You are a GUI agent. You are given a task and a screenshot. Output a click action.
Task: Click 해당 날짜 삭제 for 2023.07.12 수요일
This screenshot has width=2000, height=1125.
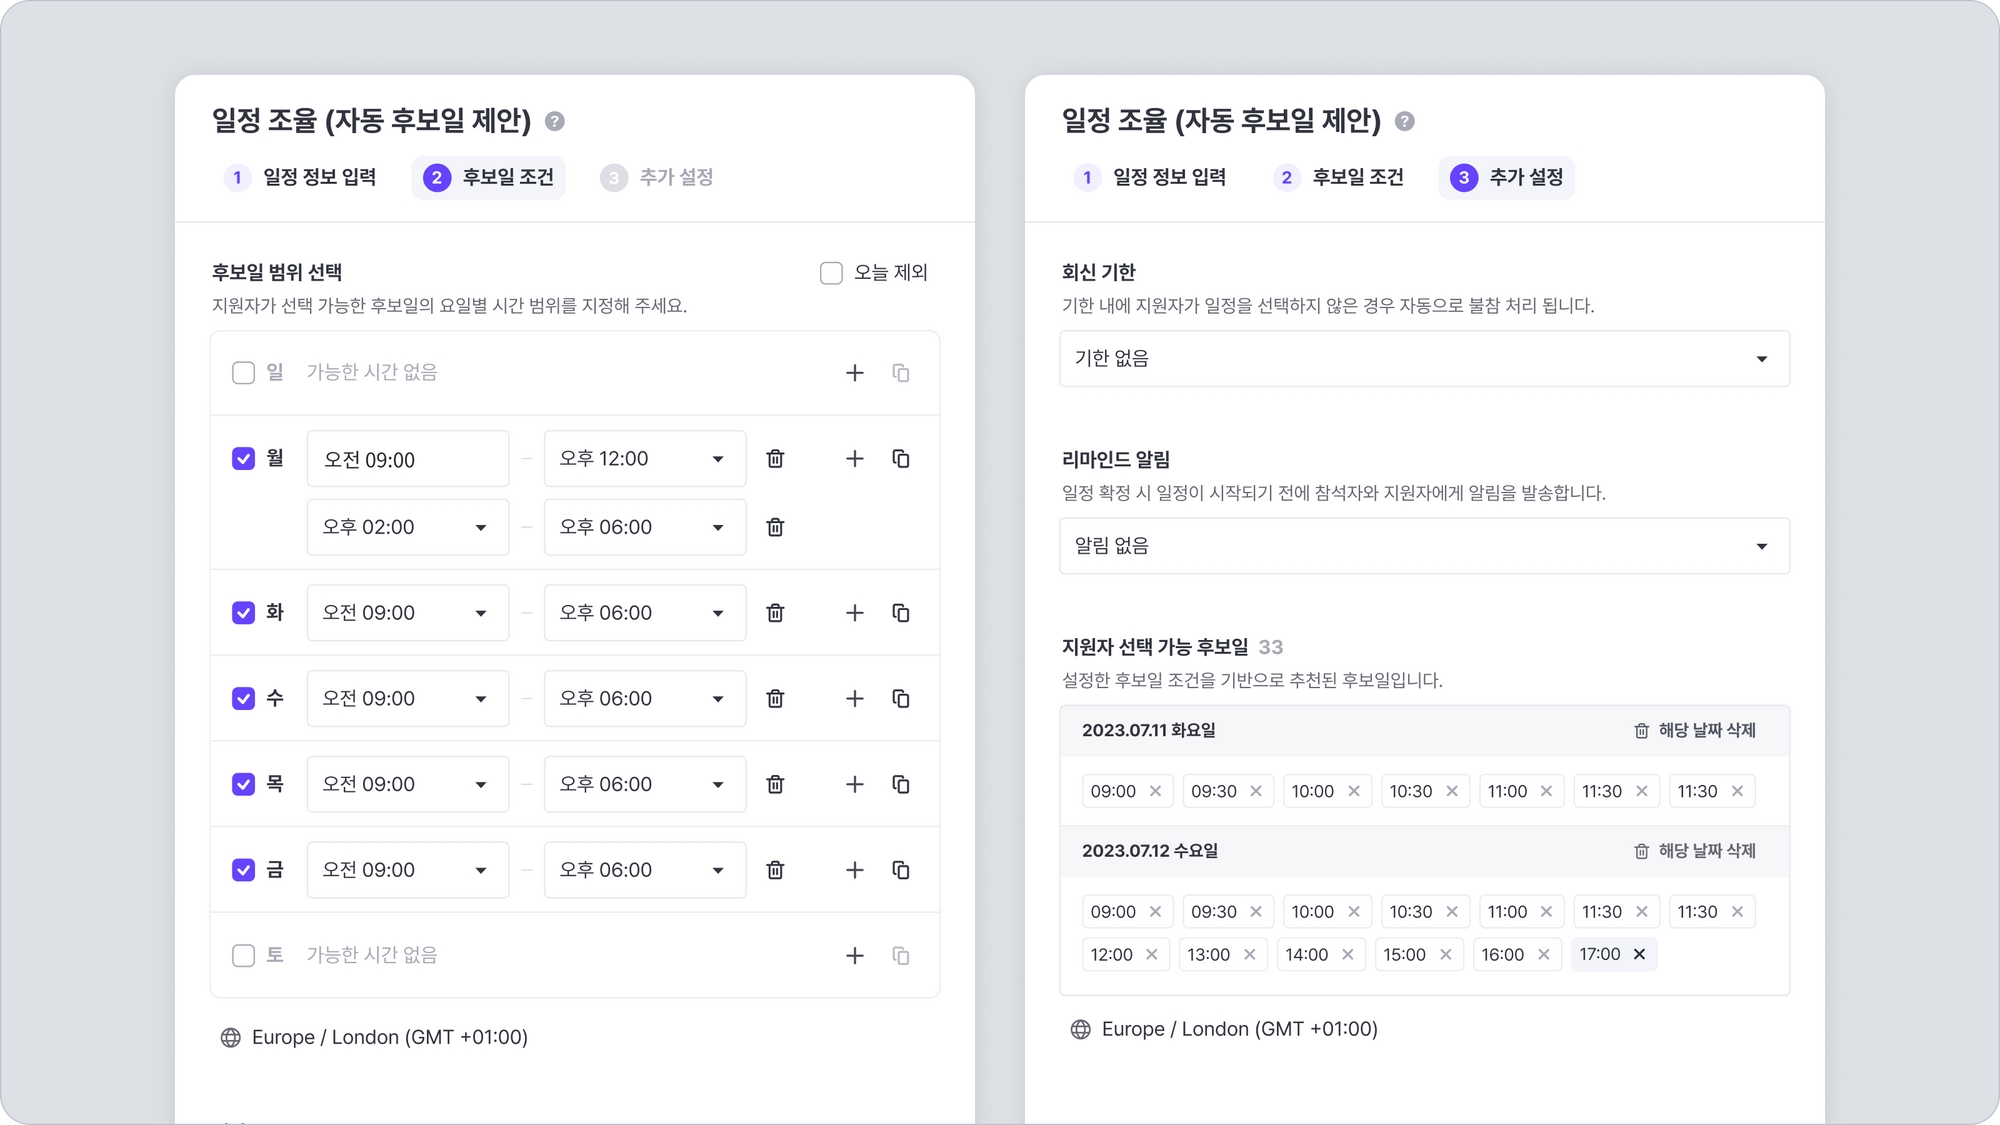[x=1695, y=851]
